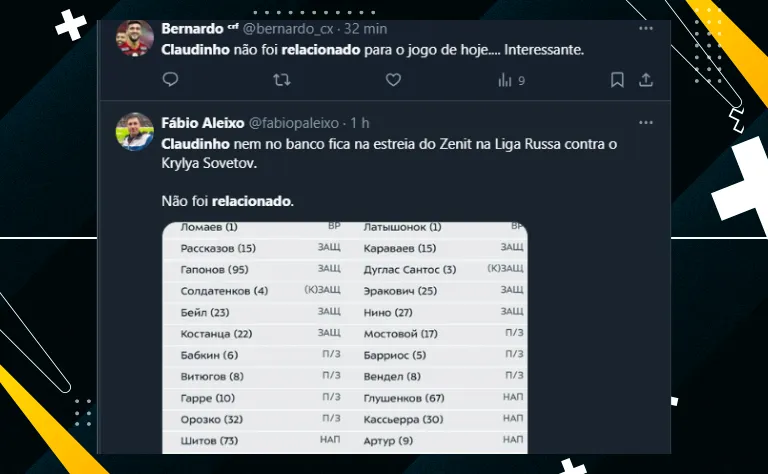
Task: Retweet Bernardo's Claudinho post
Action: click(x=281, y=80)
